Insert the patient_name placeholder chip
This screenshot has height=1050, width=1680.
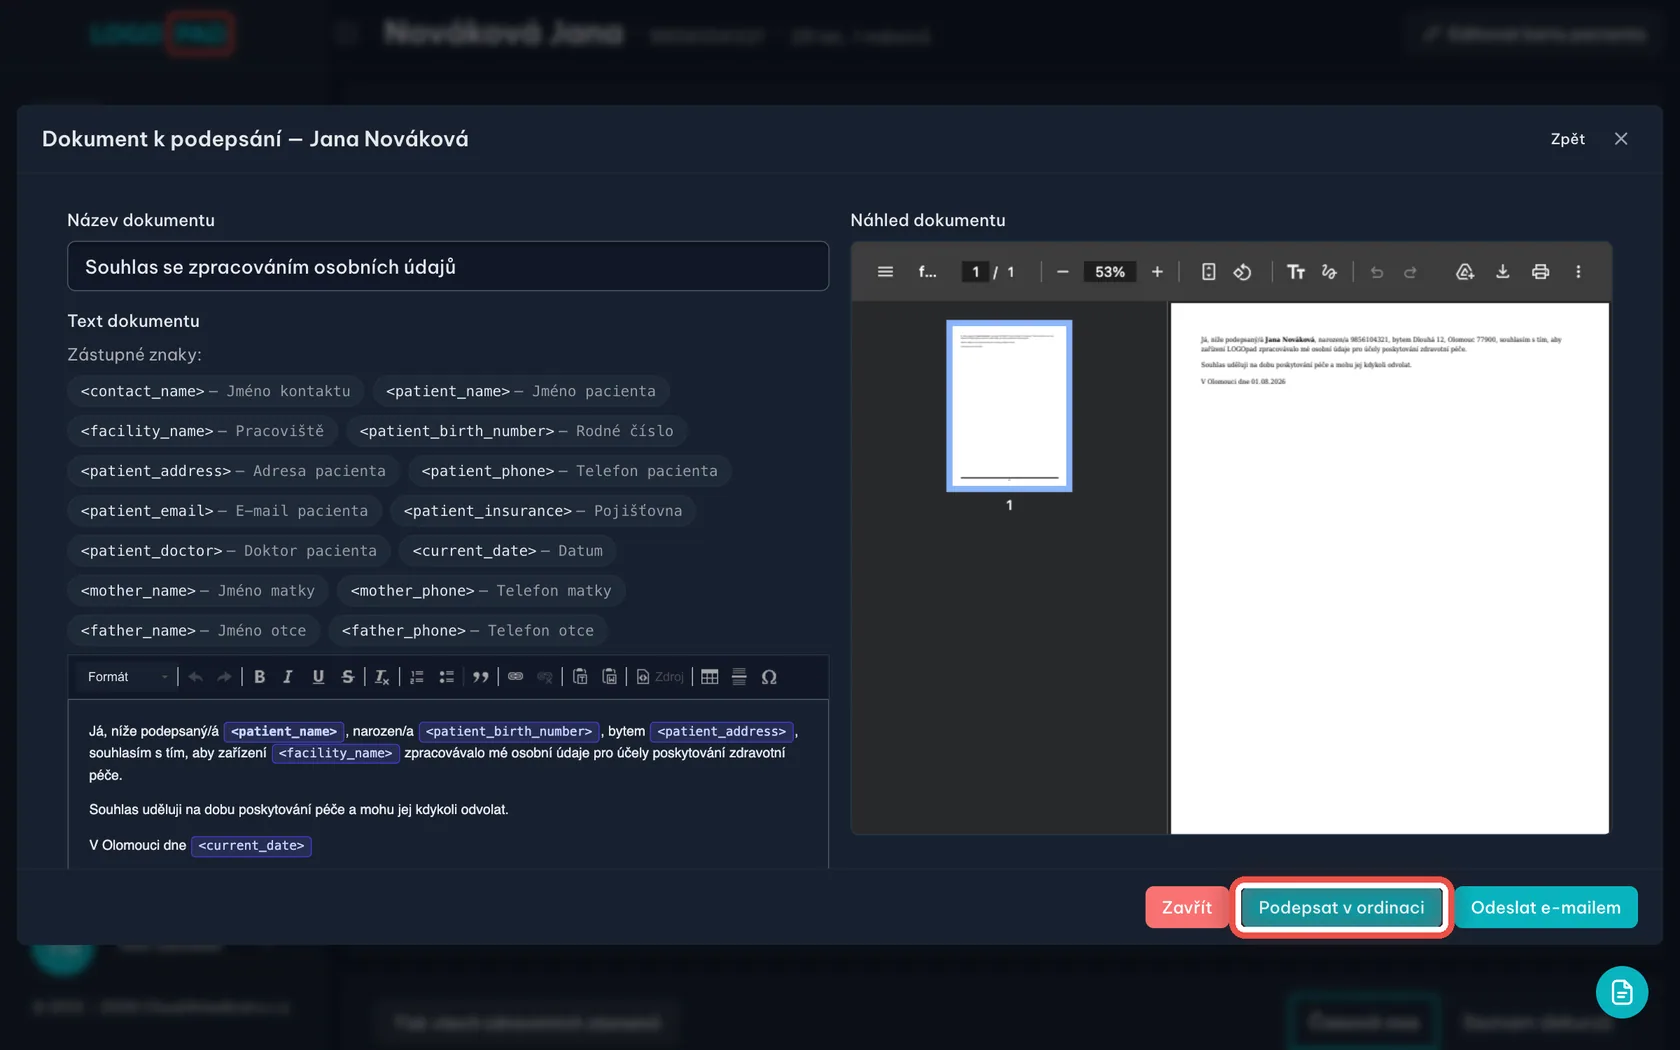[521, 391]
